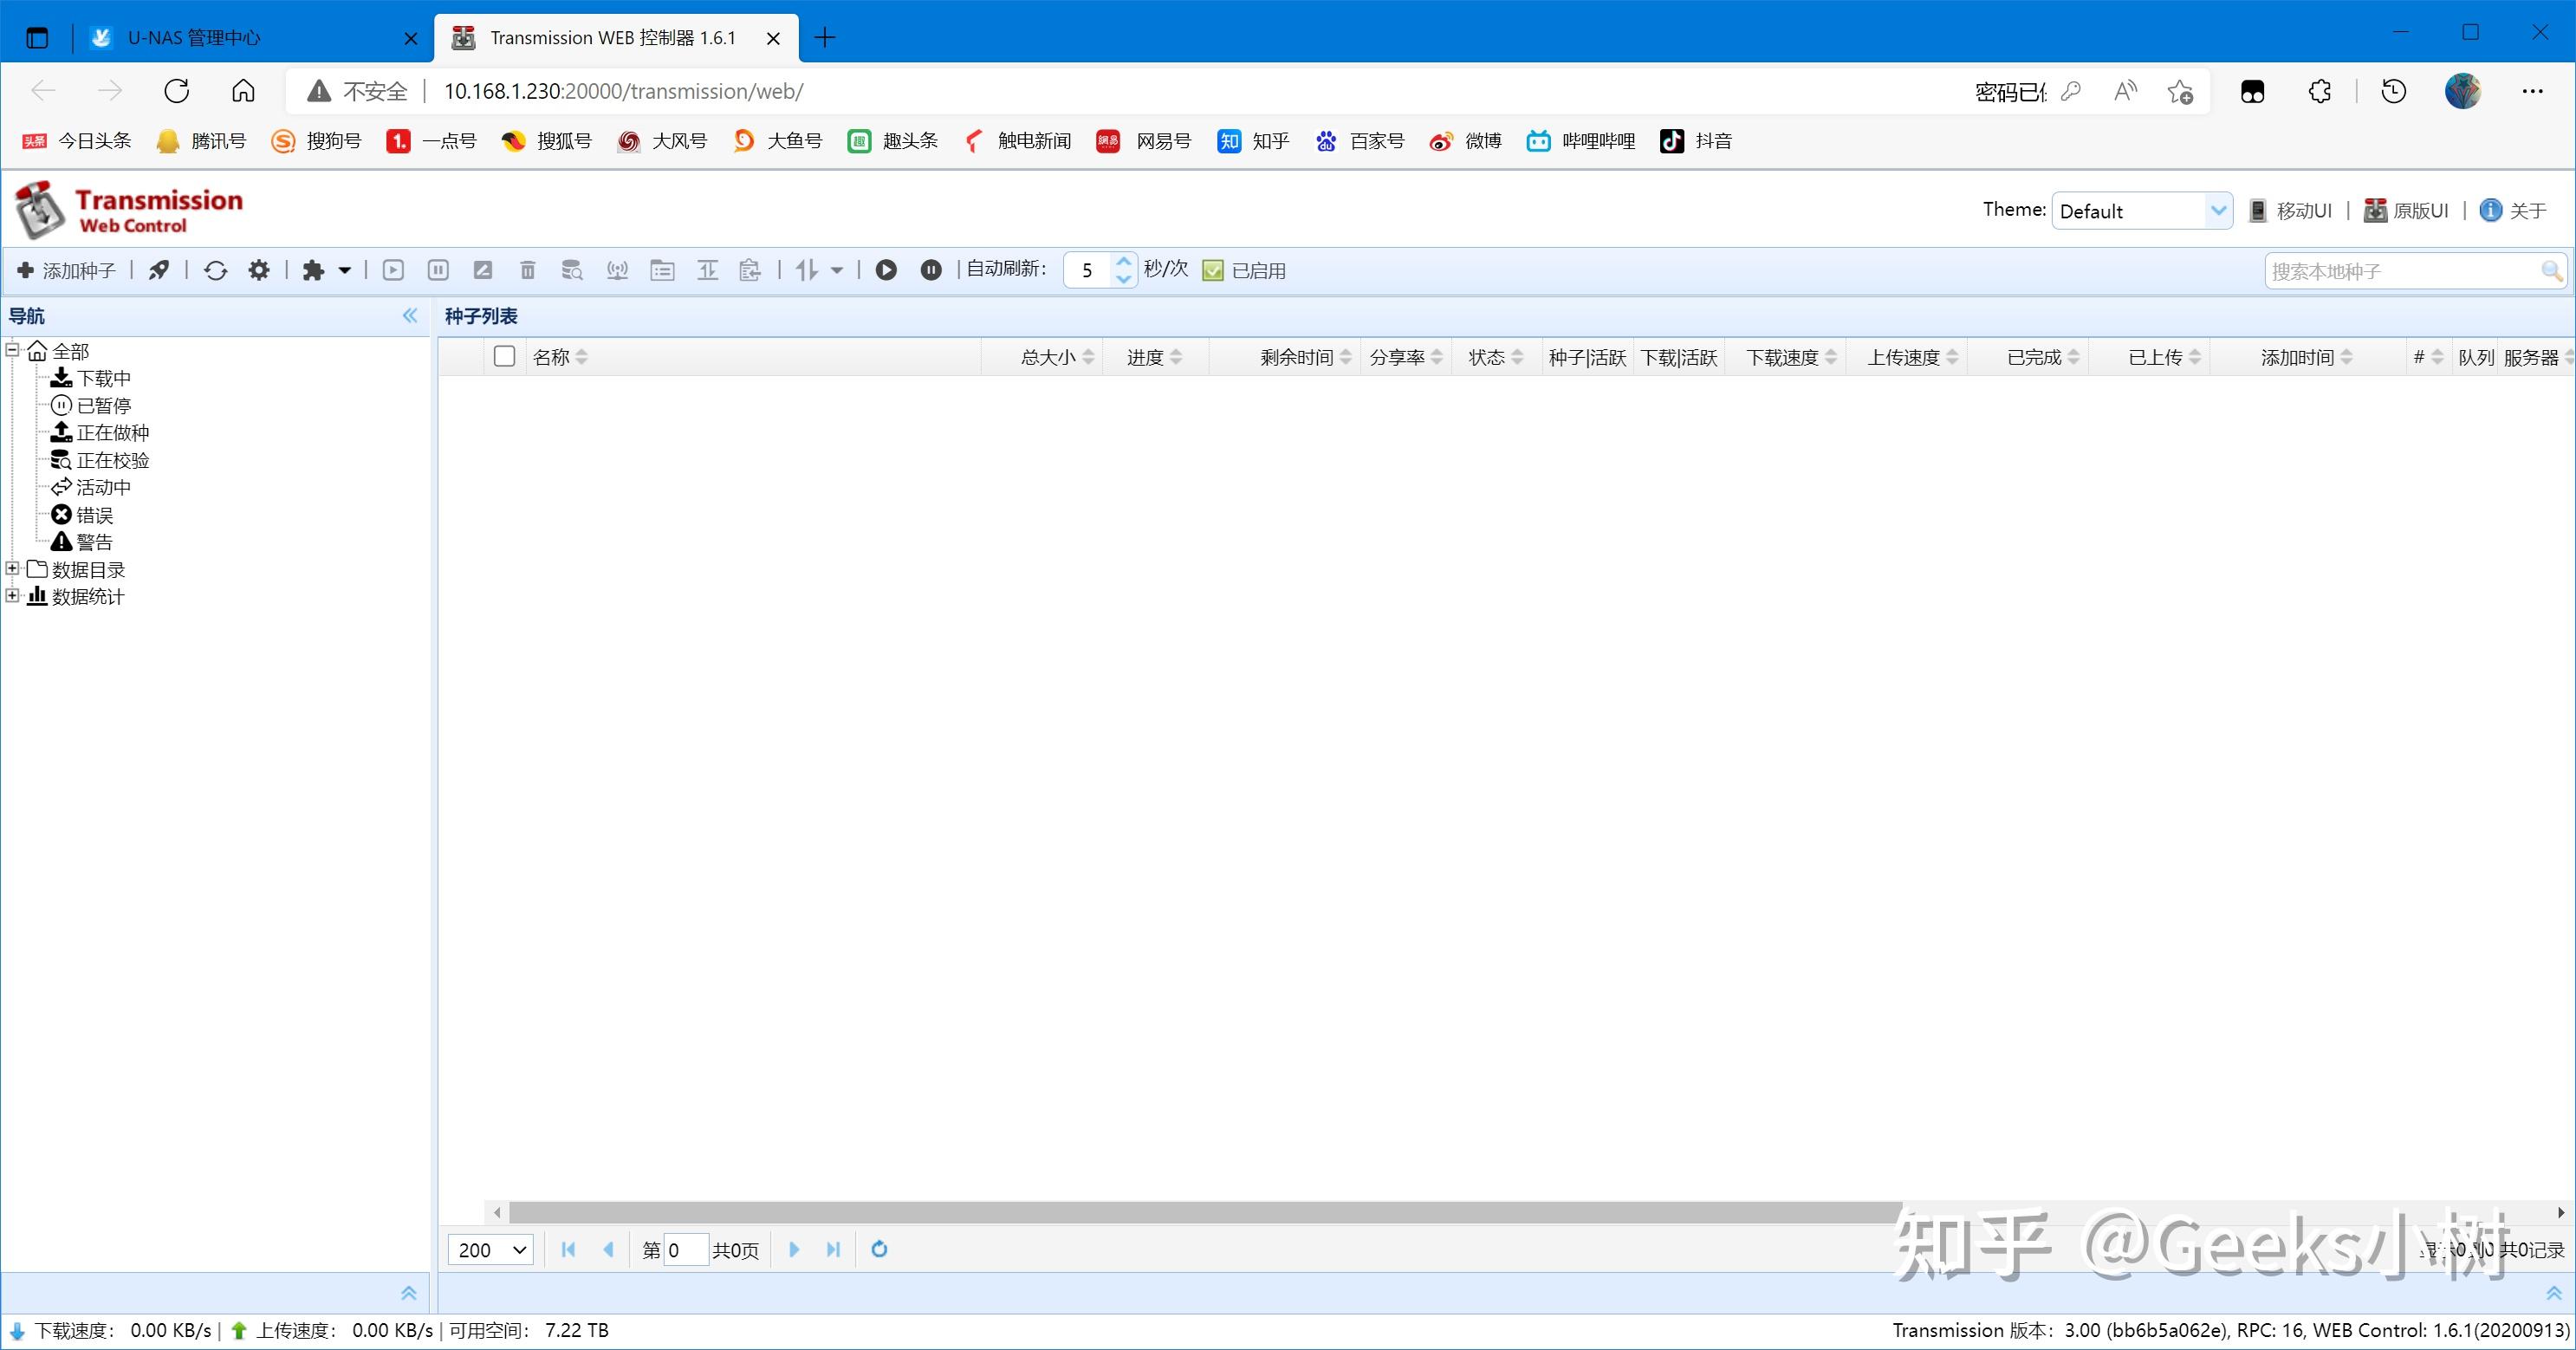
Task: Open the 200 per-page size dropdown
Action: (491, 1249)
